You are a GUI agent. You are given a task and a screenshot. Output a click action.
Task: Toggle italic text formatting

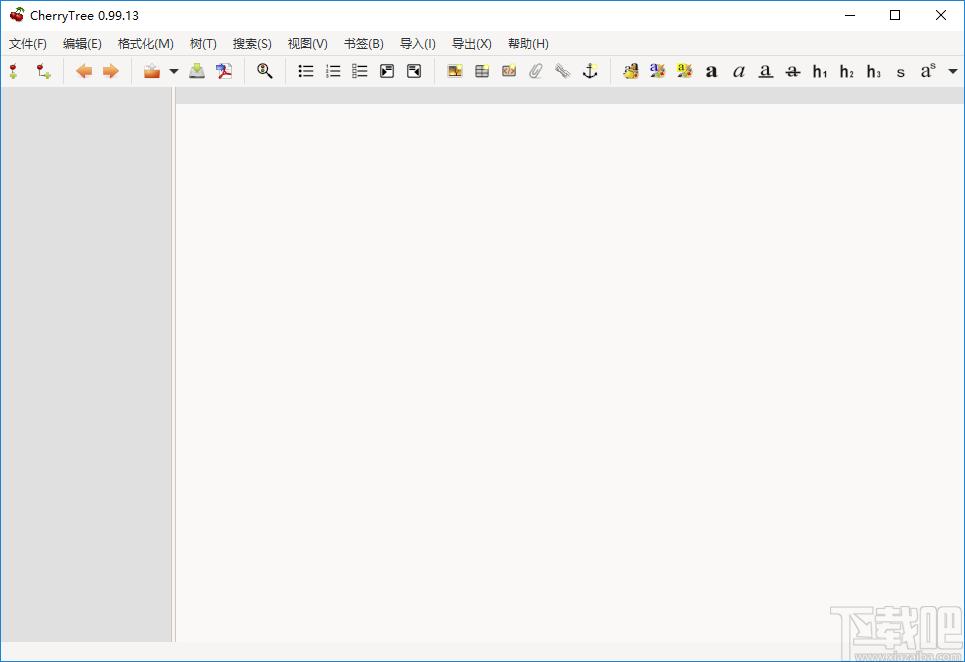739,71
